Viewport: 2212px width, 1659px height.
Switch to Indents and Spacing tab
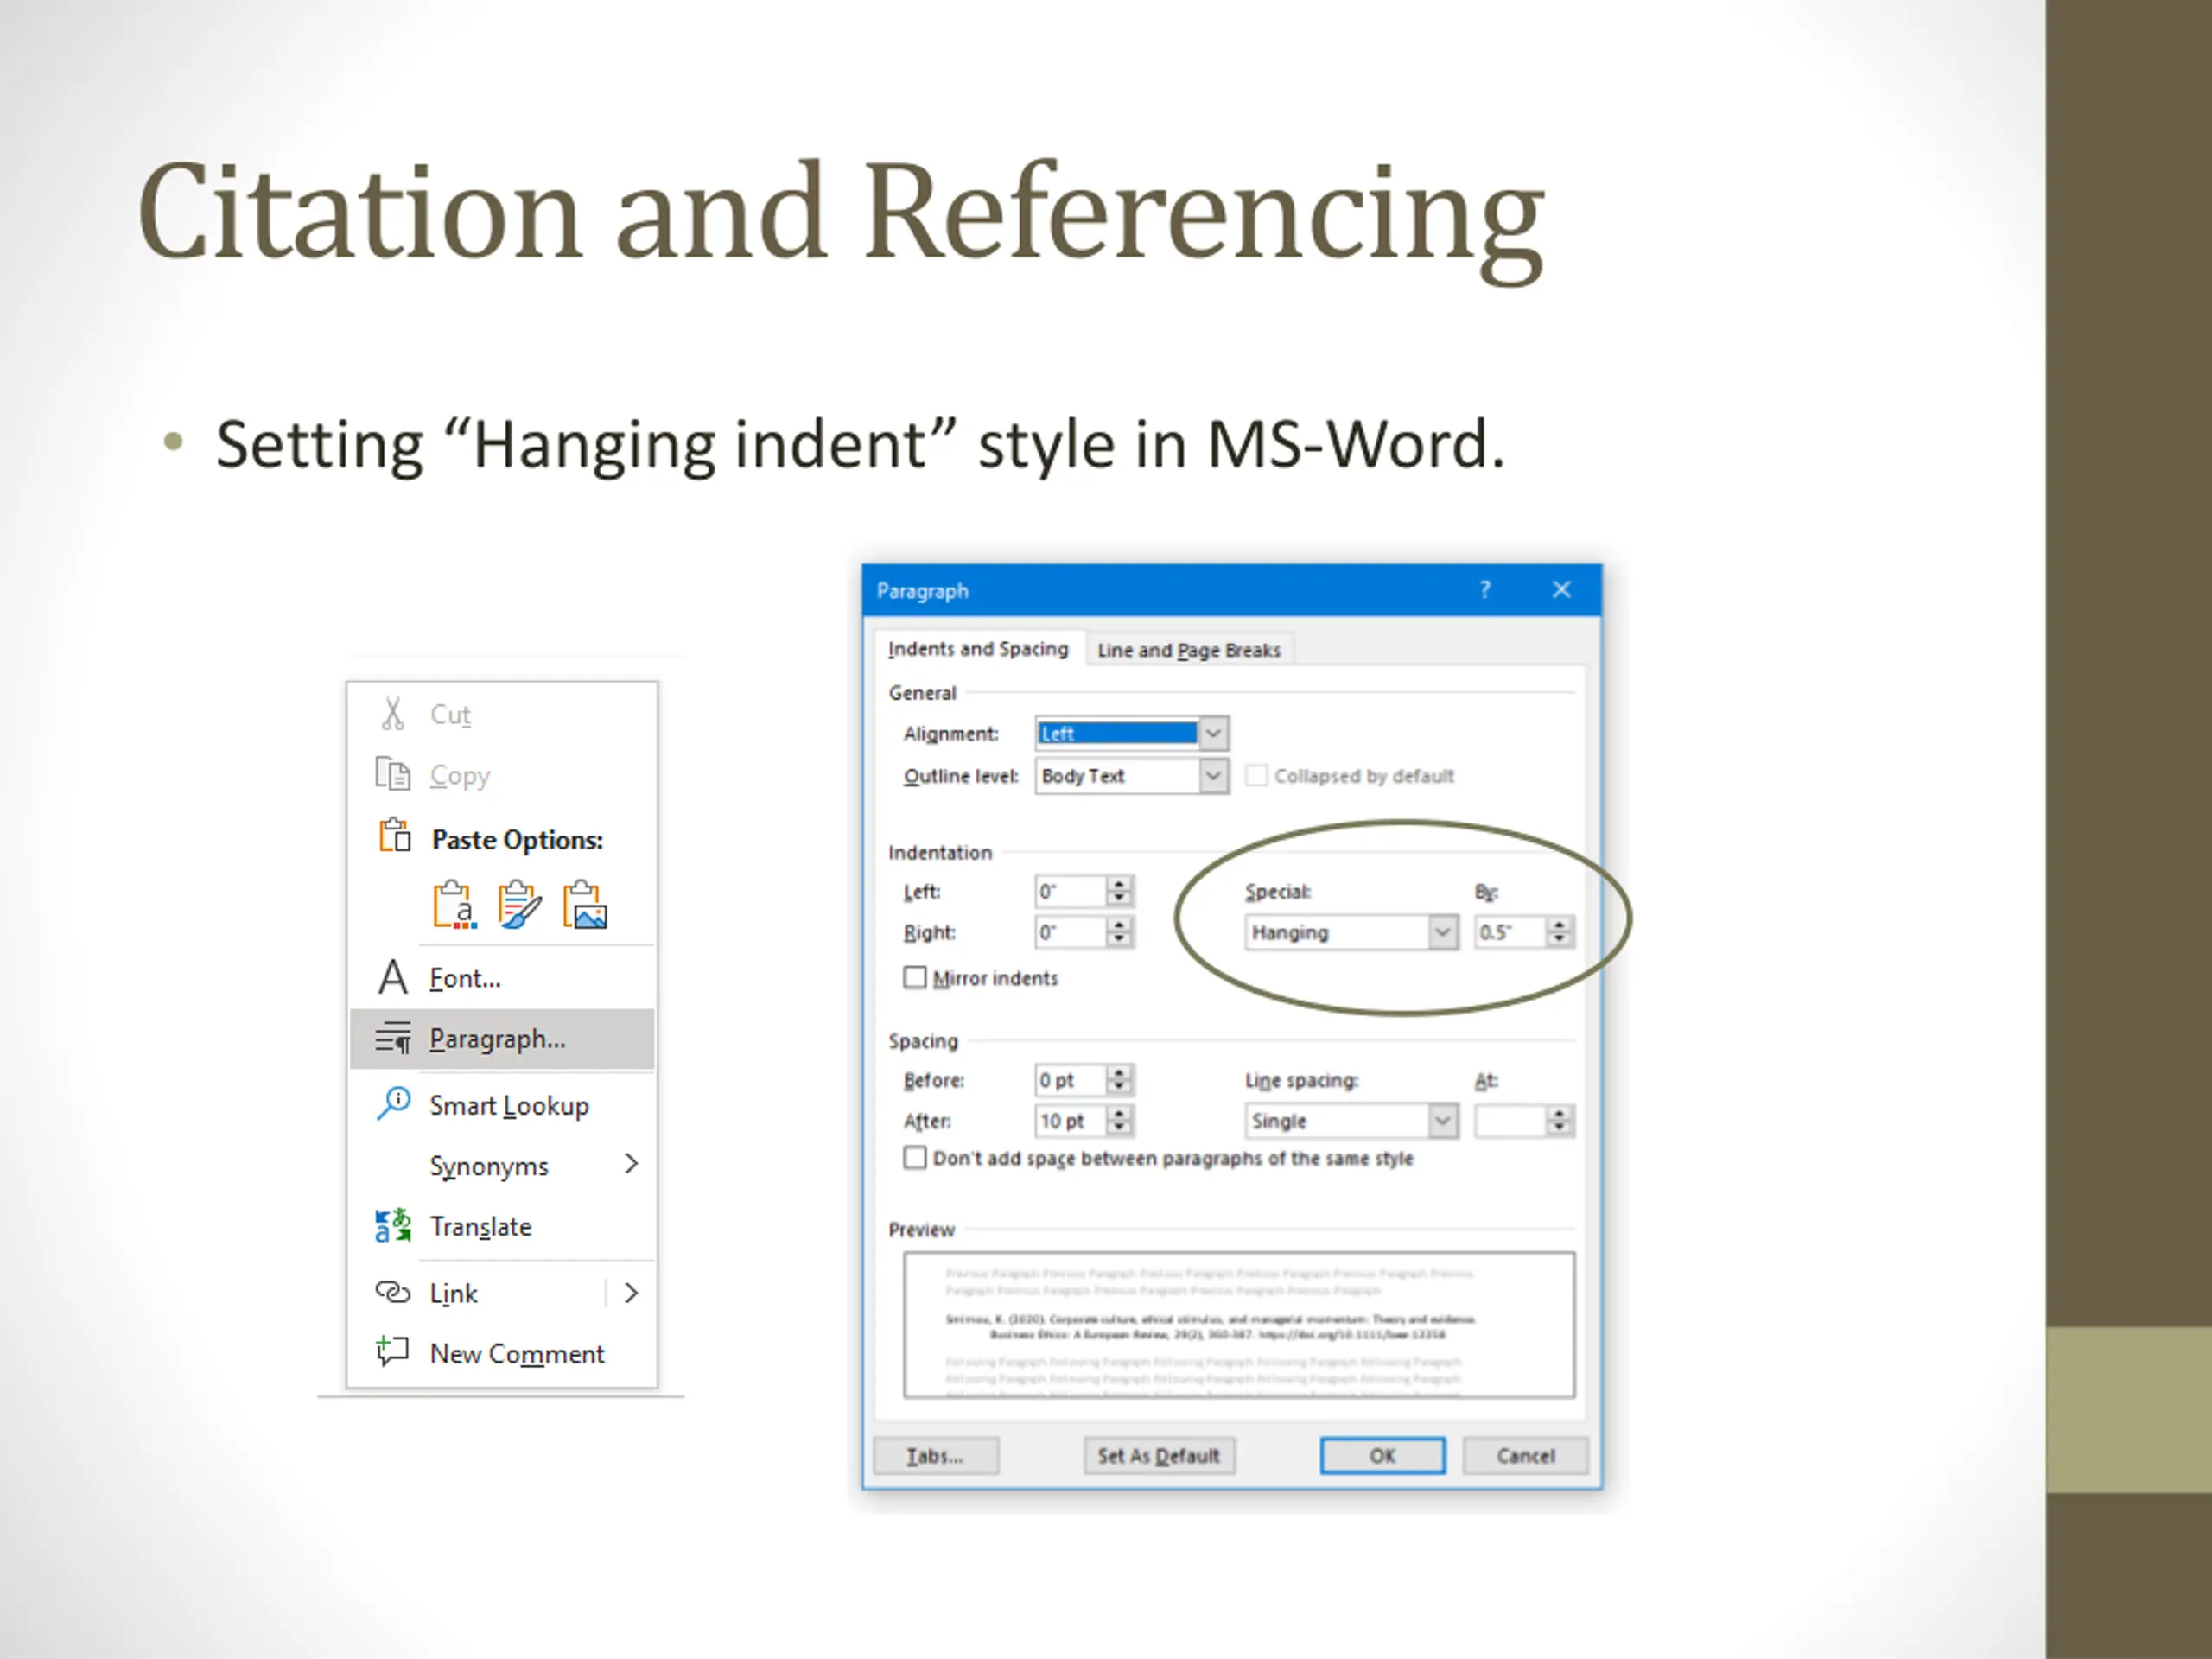978,649
